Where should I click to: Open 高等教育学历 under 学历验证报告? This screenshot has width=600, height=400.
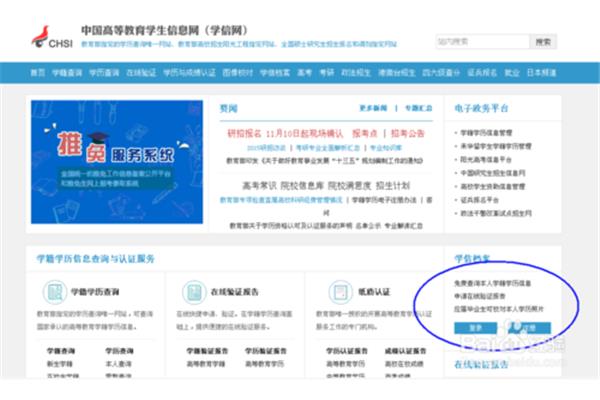click(264, 364)
